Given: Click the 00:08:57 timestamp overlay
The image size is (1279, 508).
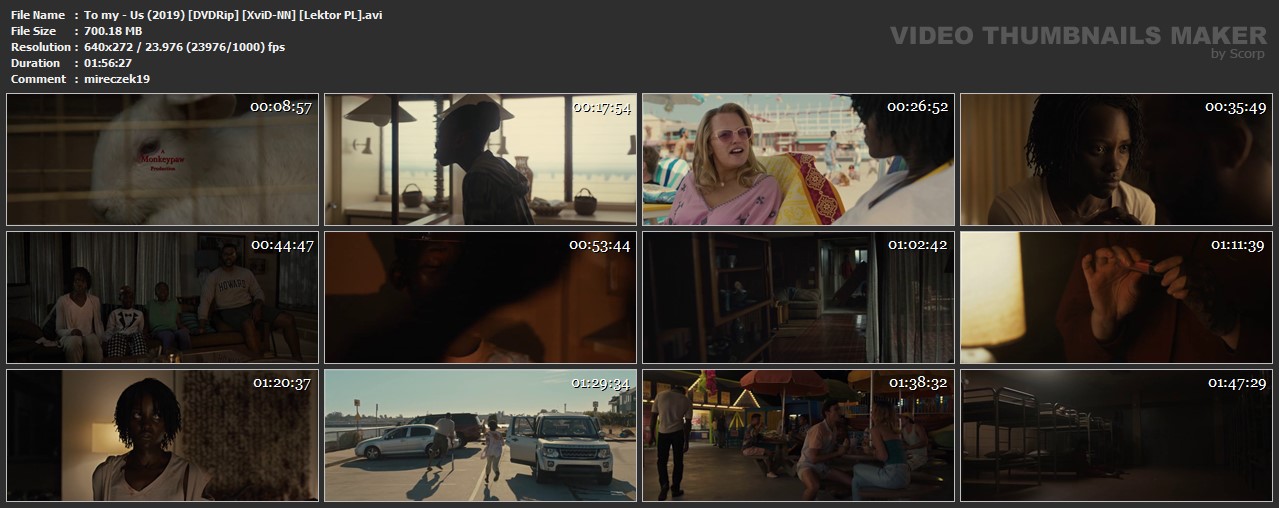Looking at the screenshot, I should pos(282,106).
